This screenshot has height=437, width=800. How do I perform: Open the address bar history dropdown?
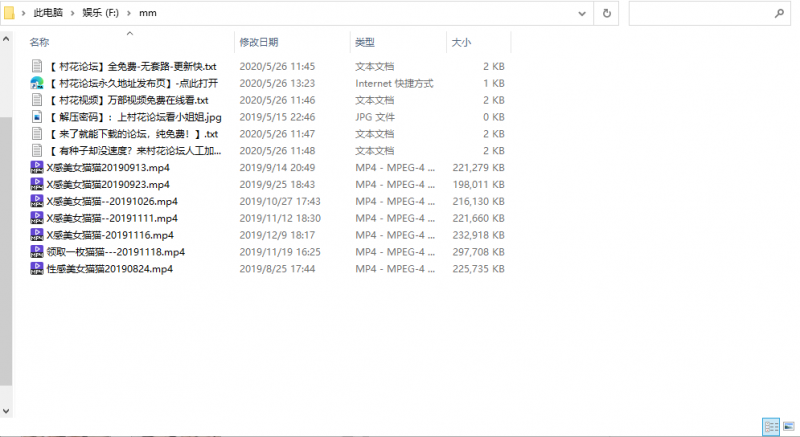coord(584,13)
